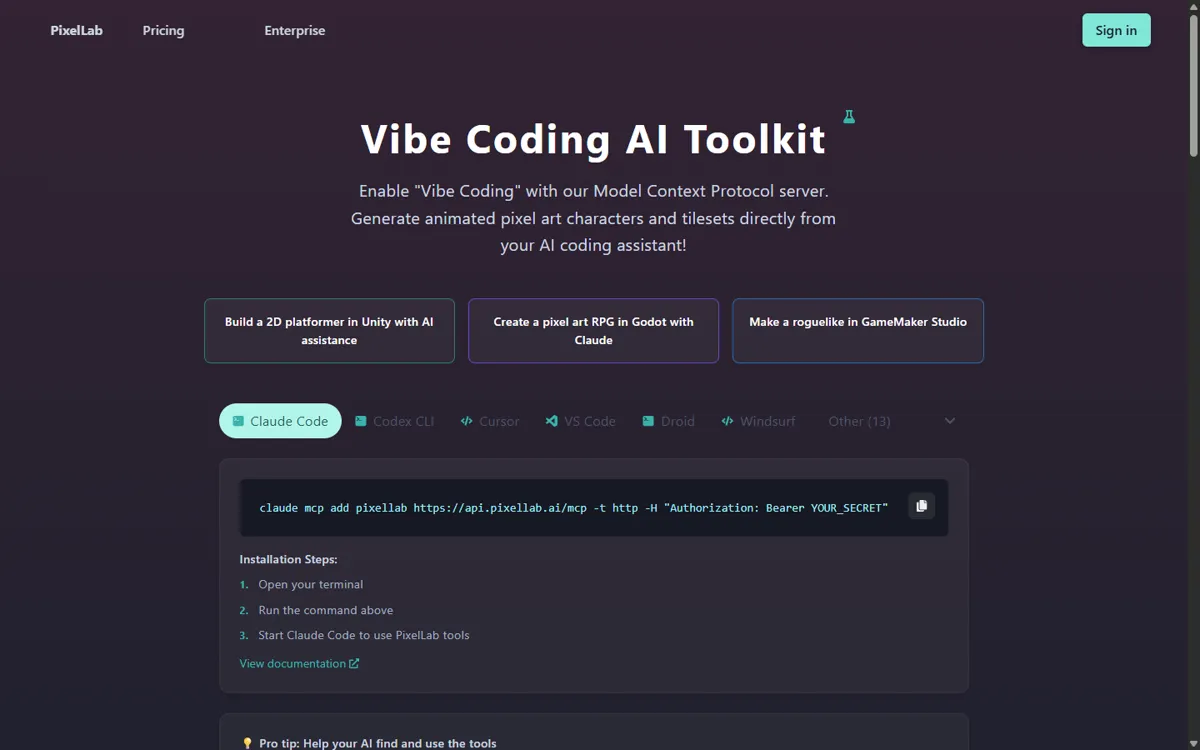This screenshot has width=1200, height=750.
Task: Click the 'Run the command above' step
Action: (x=325, y=610)
